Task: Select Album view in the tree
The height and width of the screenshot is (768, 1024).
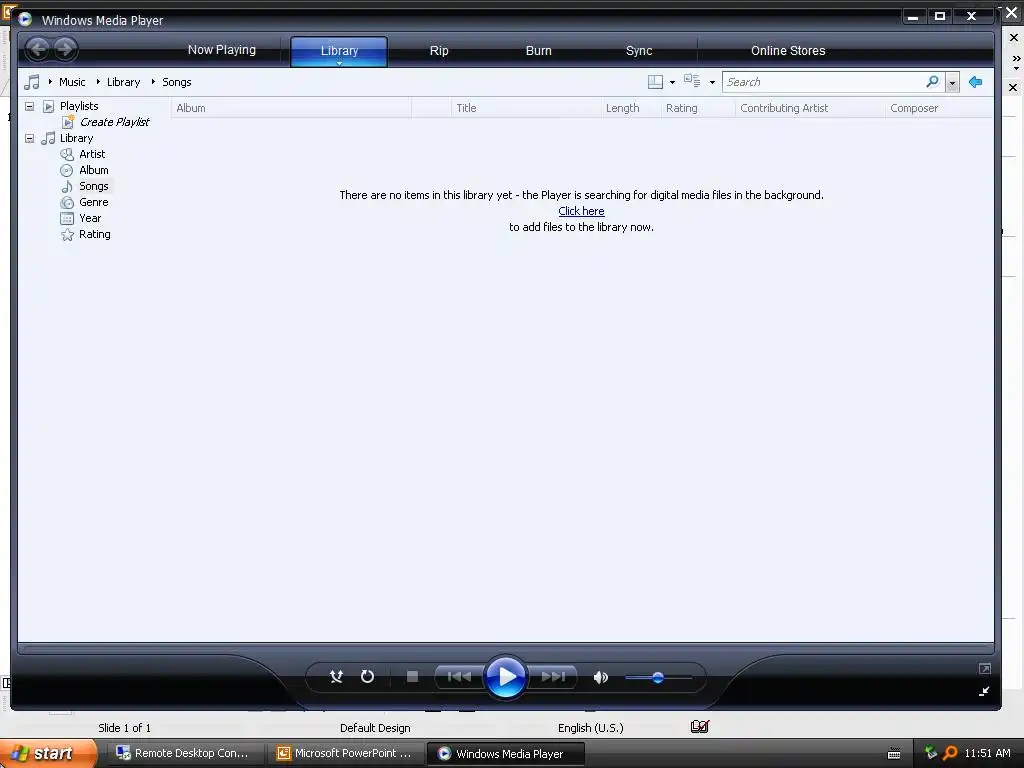Action: 93,170
